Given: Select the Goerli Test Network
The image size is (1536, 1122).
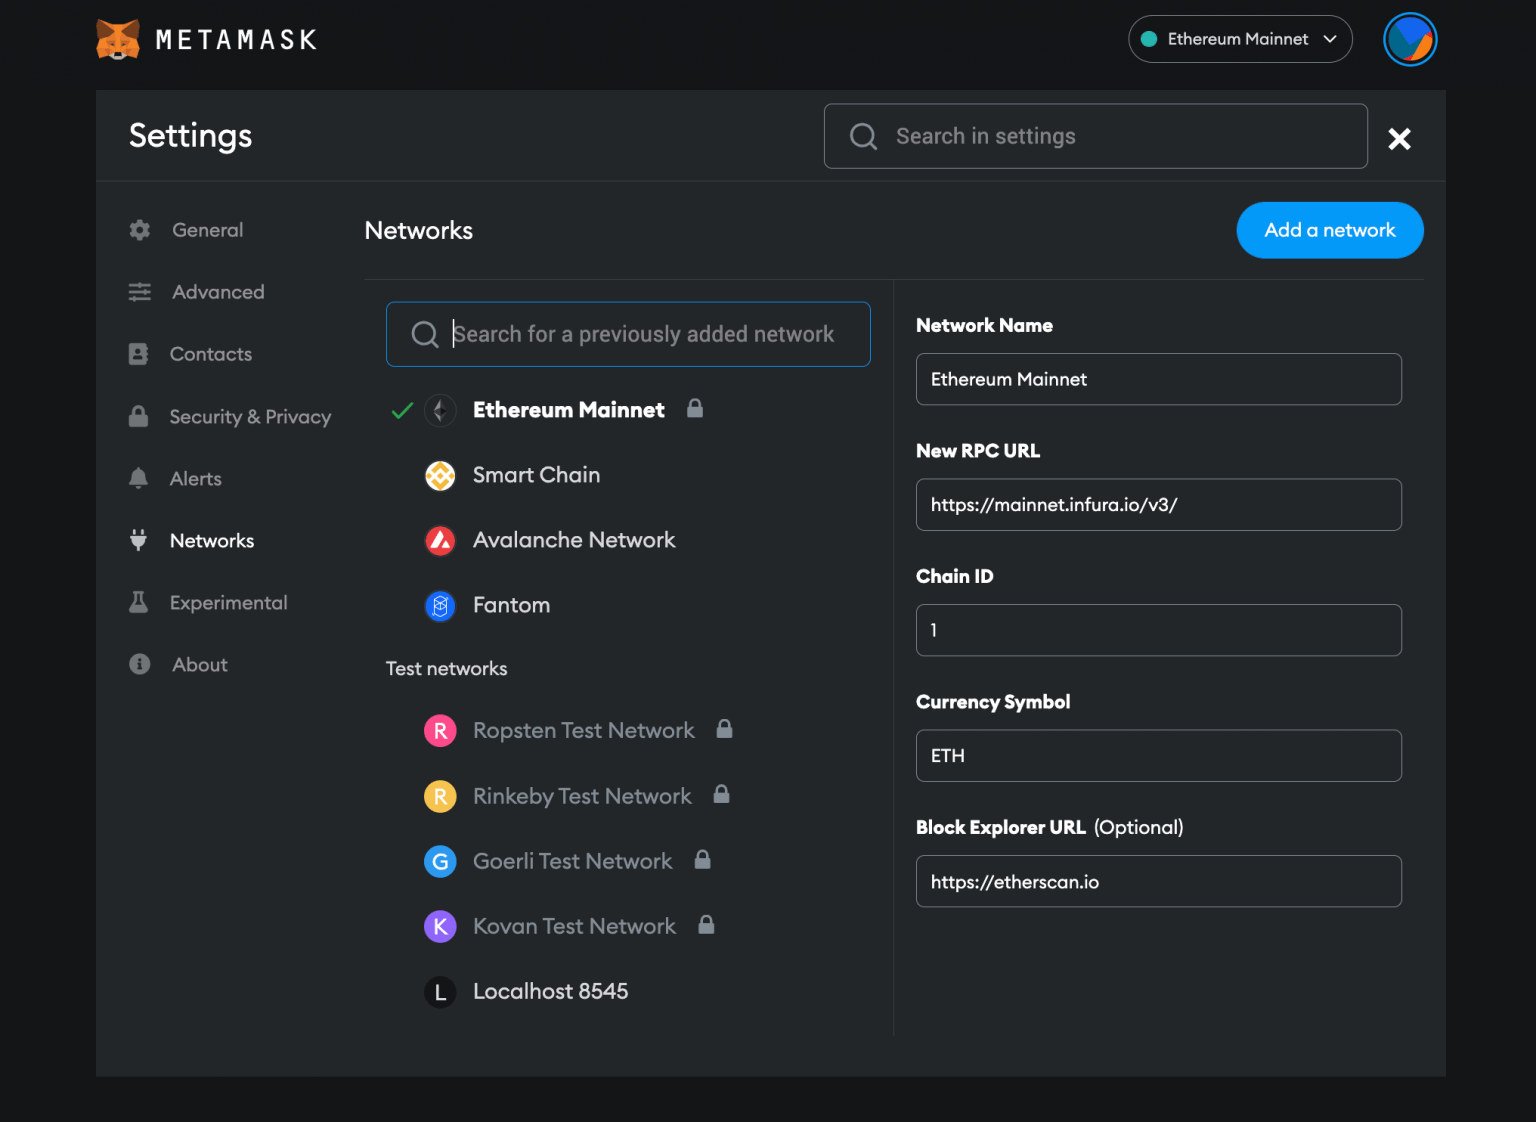Looking at the screenshot, I should pos(572,860).
